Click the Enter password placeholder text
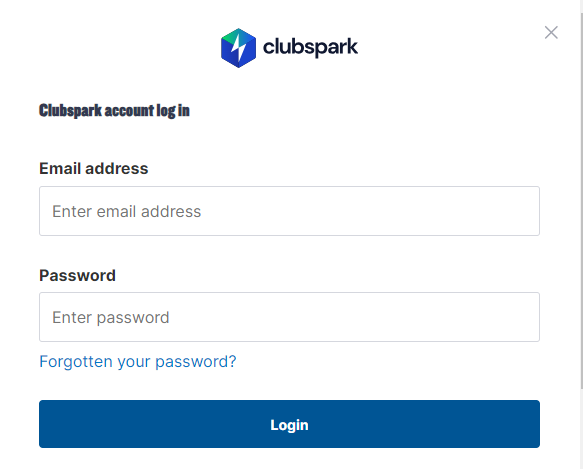The width and height of the screenshot is (583, 469). (110, 318)
